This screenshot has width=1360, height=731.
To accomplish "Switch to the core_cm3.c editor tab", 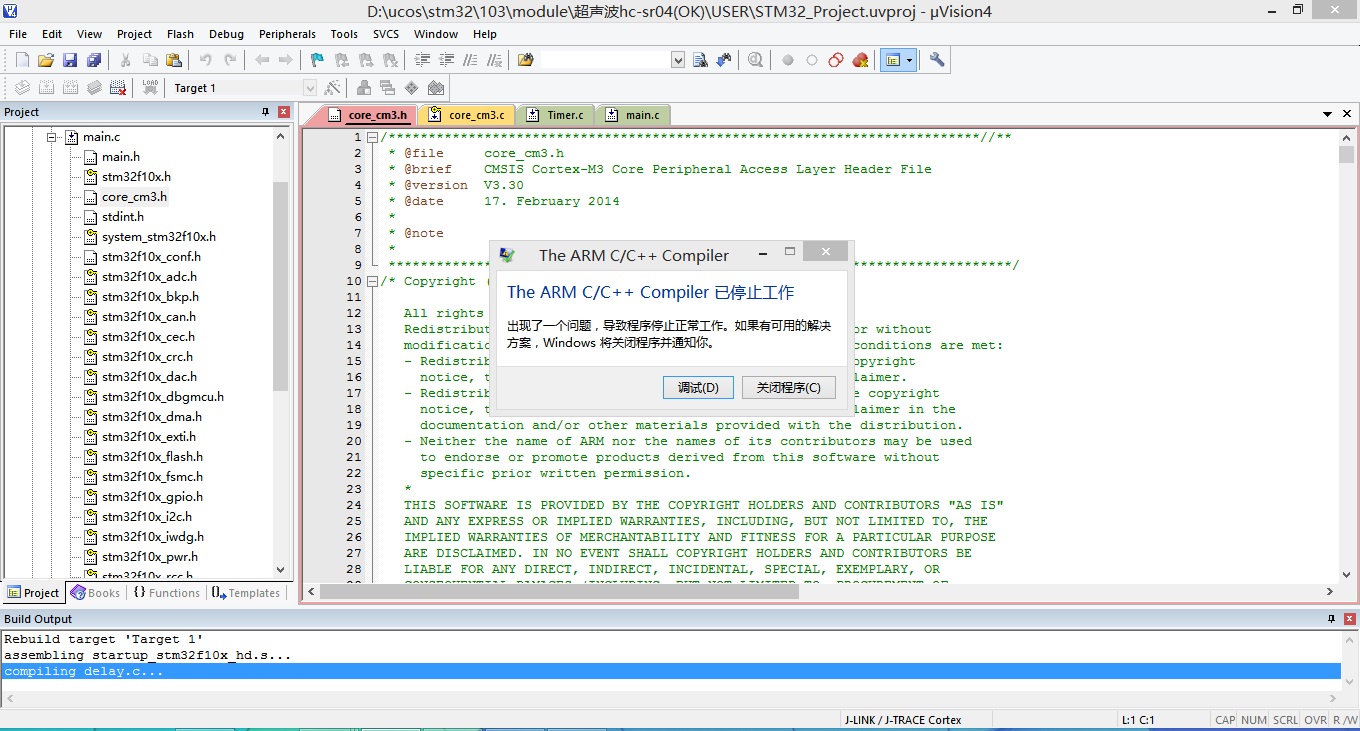I will 468,115.
